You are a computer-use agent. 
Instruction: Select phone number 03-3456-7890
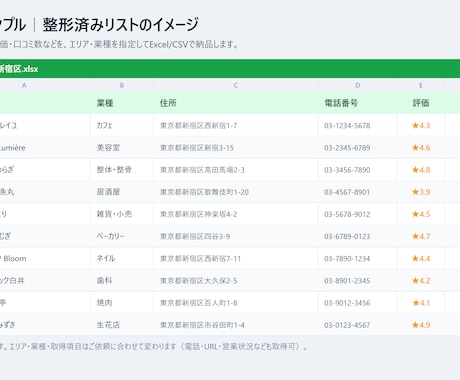[347, 170]
